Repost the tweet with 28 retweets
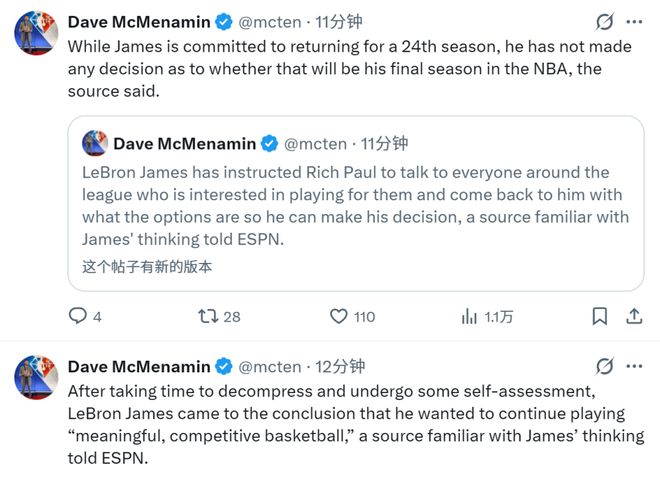This screenshot has width=660, height=477. (x=208, y=316)
